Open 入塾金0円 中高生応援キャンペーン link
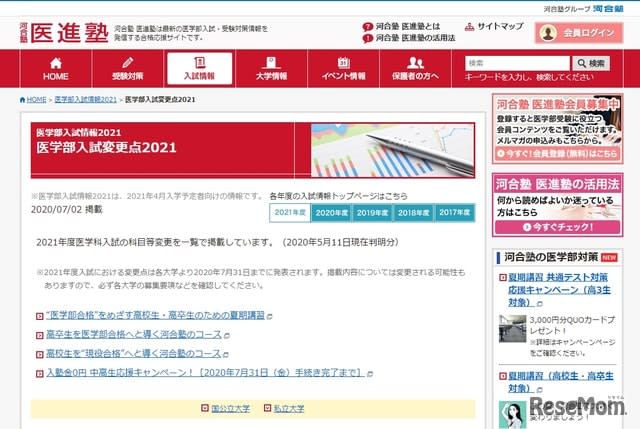Screen dimensions: 640x429 pyautogui.click(x=205, y=373)
